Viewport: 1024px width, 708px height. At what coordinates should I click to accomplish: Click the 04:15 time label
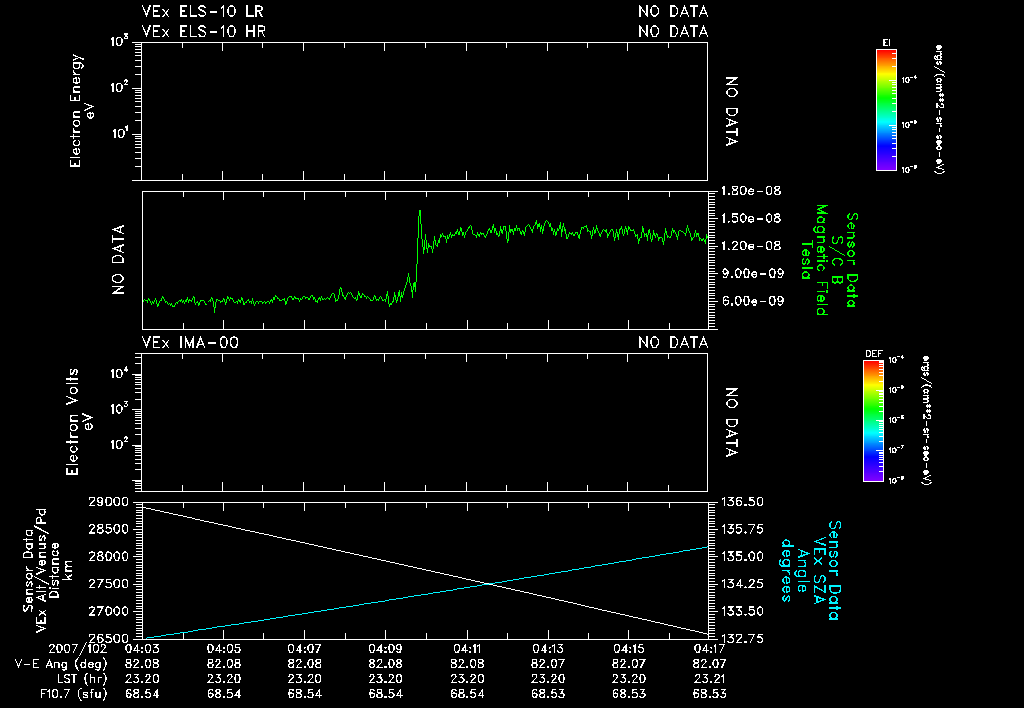coord(628,649)
